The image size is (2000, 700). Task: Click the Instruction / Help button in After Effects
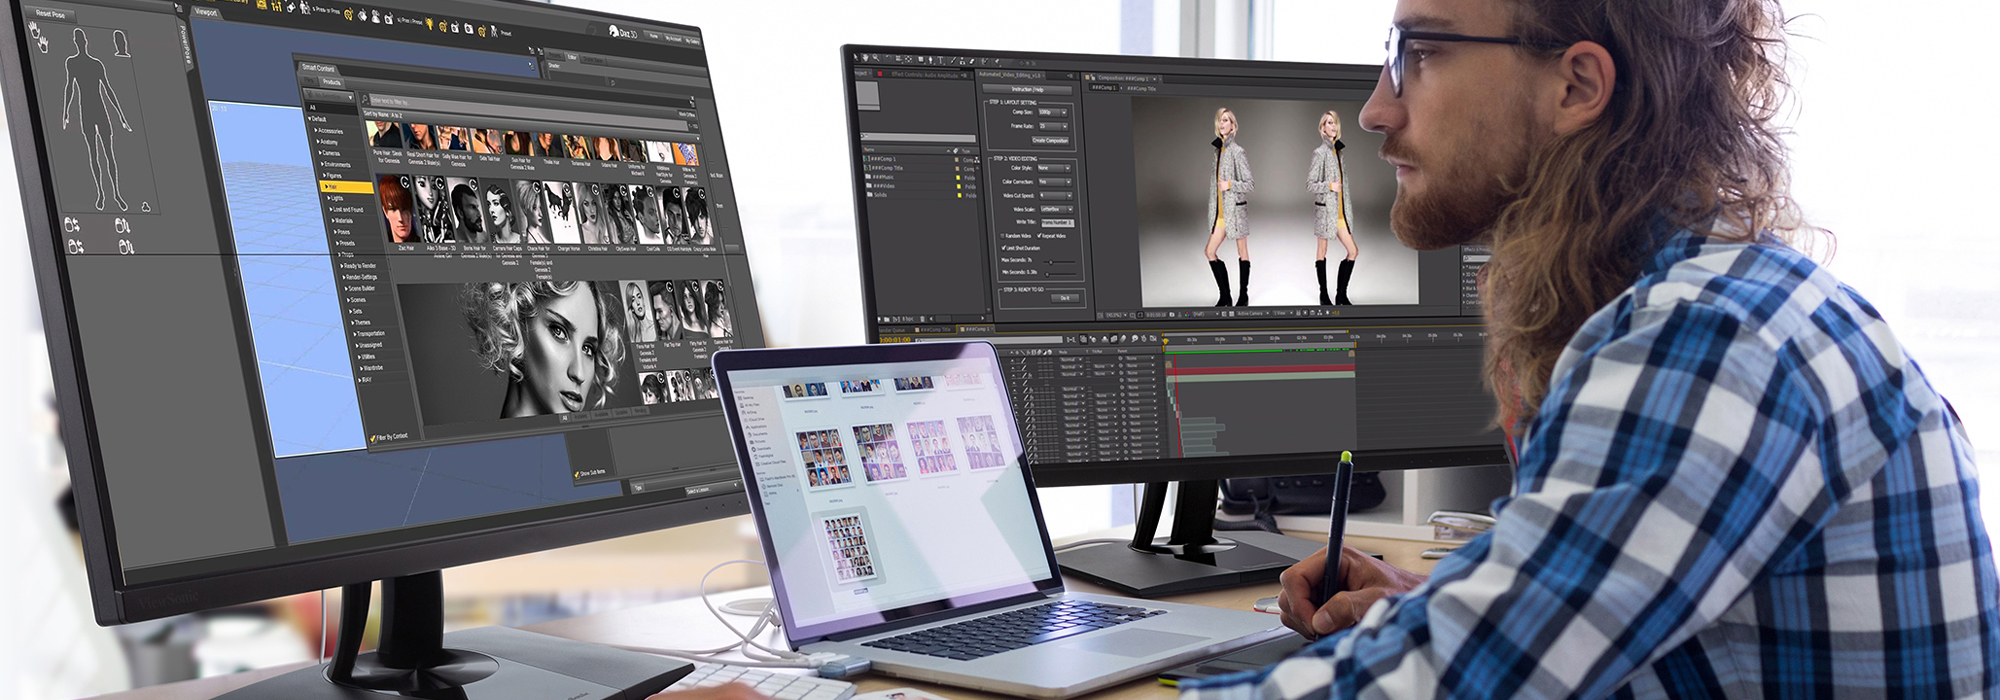coord(1027,90)
